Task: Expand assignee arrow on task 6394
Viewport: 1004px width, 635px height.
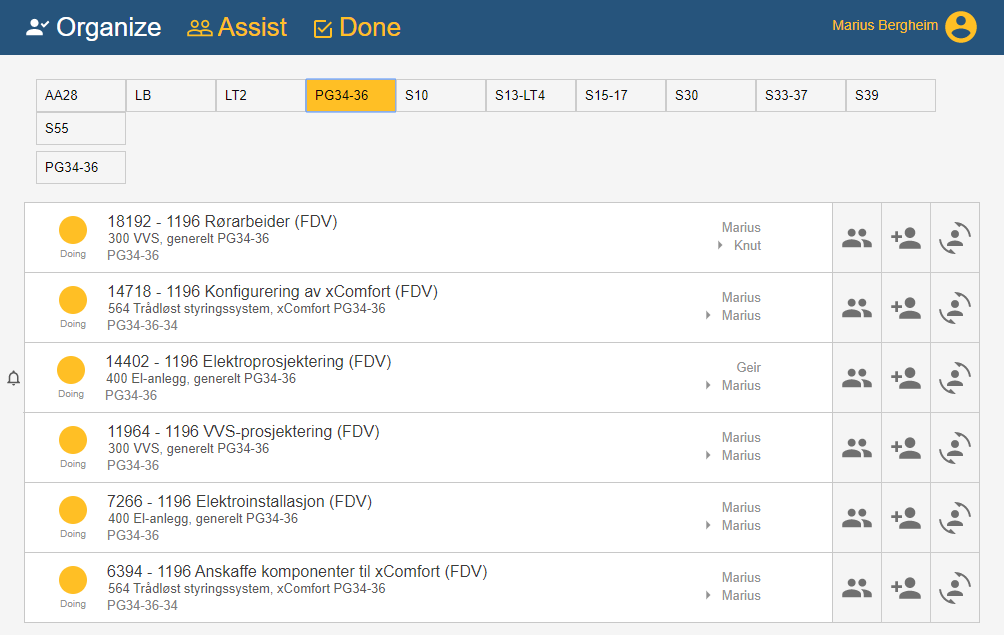Action: pos(708,596)
